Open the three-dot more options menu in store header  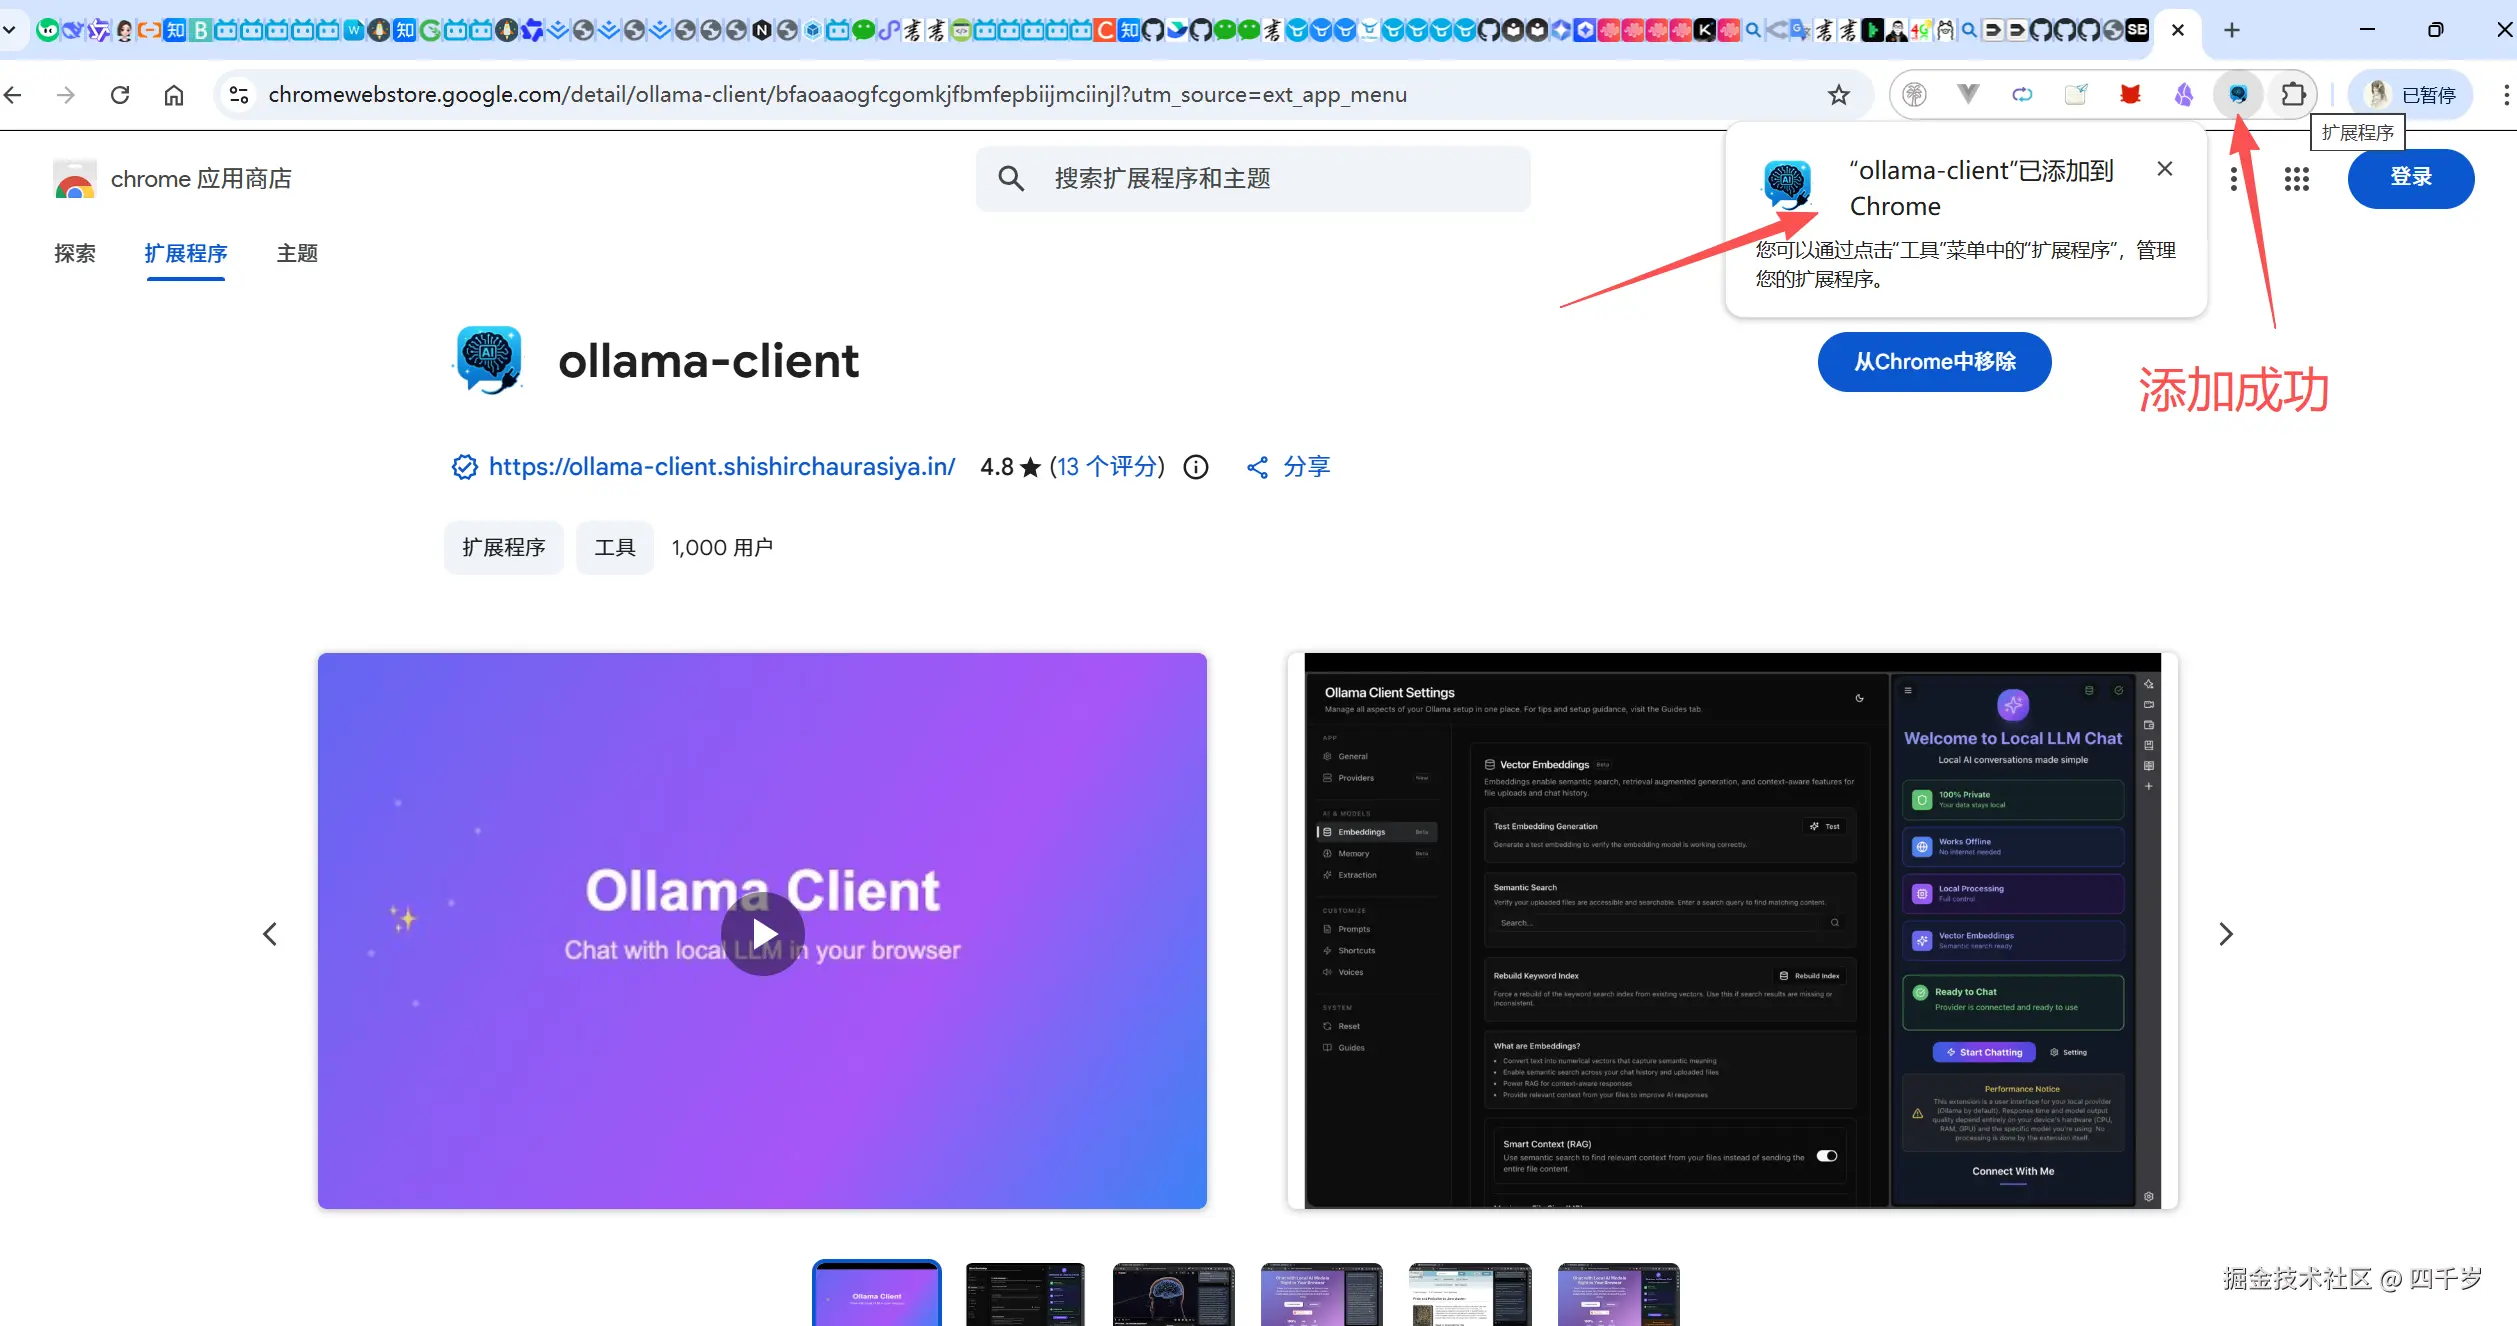tap(2233, 179)
